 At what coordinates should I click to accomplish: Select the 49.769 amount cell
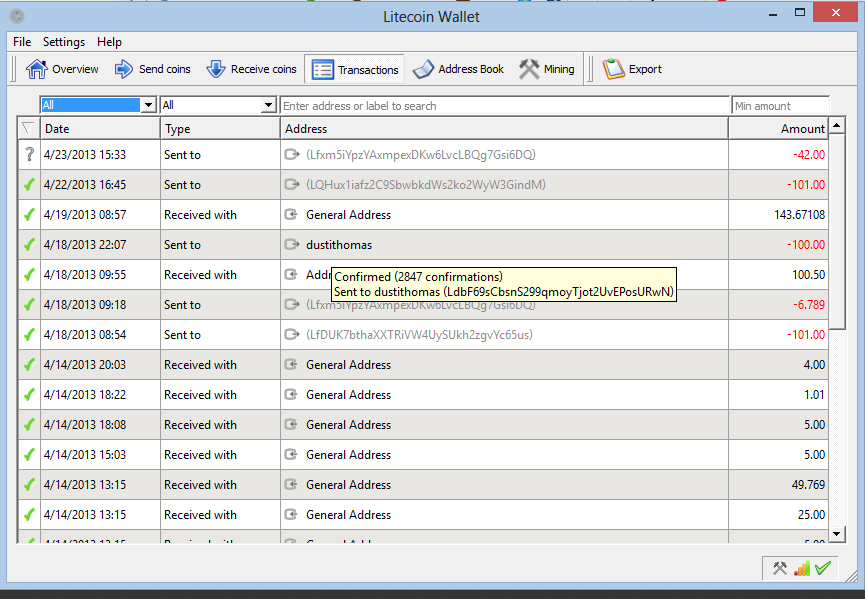[x=778, y=485]
